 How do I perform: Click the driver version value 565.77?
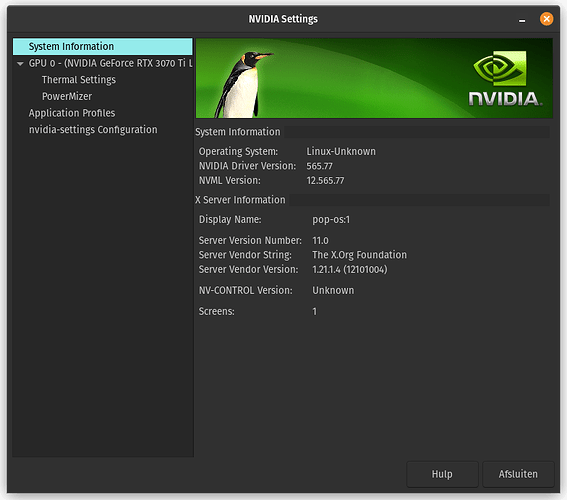coord(320,166)
